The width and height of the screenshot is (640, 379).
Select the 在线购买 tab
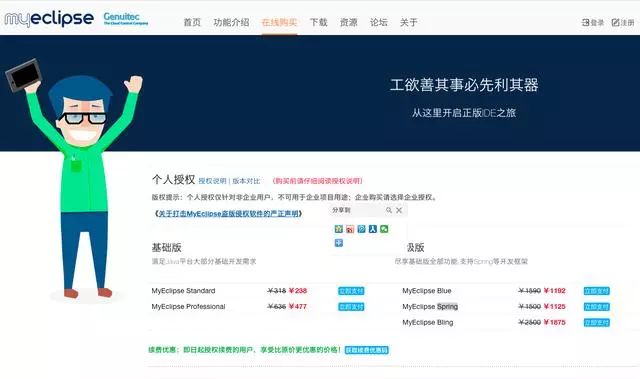279,22
